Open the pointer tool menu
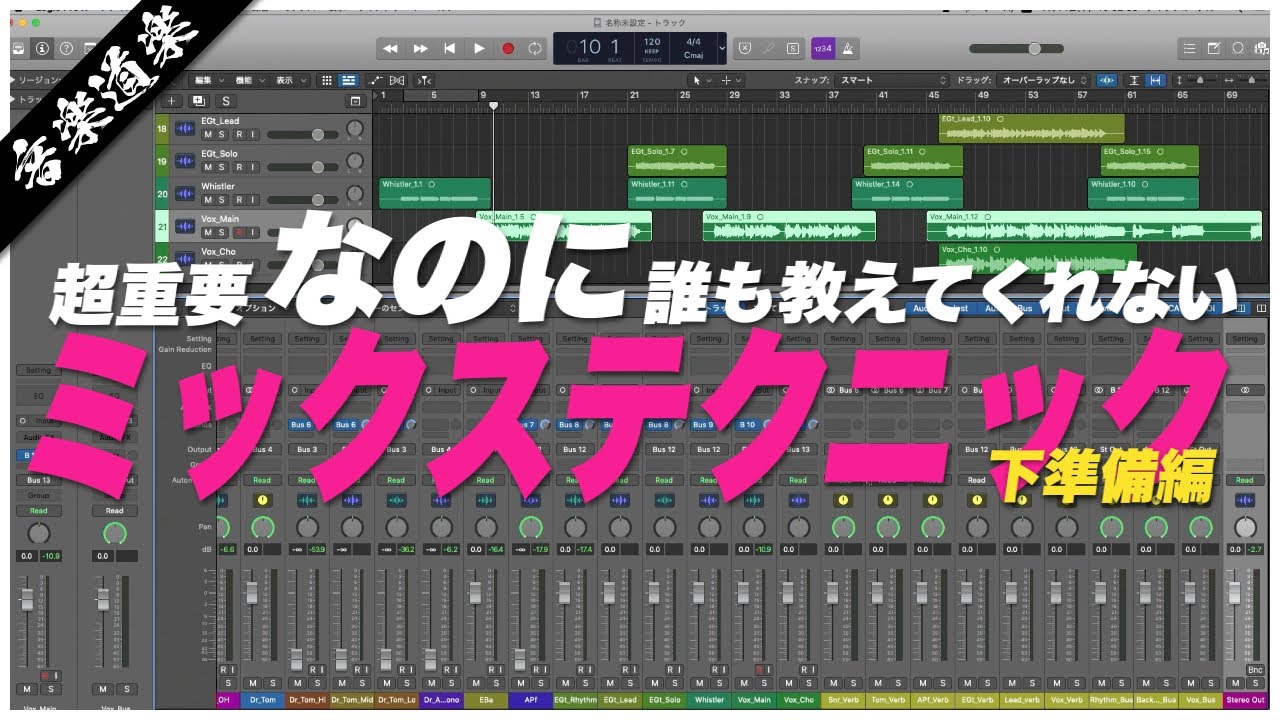This screenshot has height=720, width=1280. [703, 80]
